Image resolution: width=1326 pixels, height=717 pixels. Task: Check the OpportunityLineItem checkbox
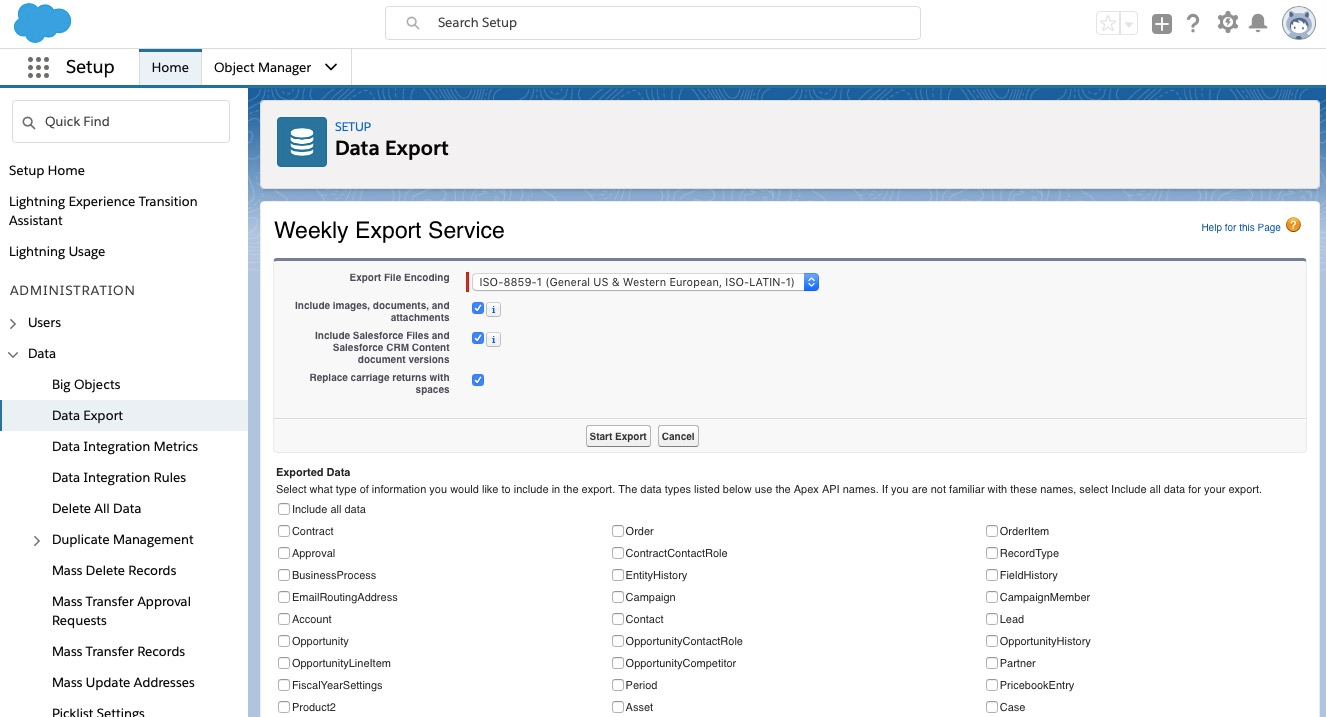pos(284,663)
